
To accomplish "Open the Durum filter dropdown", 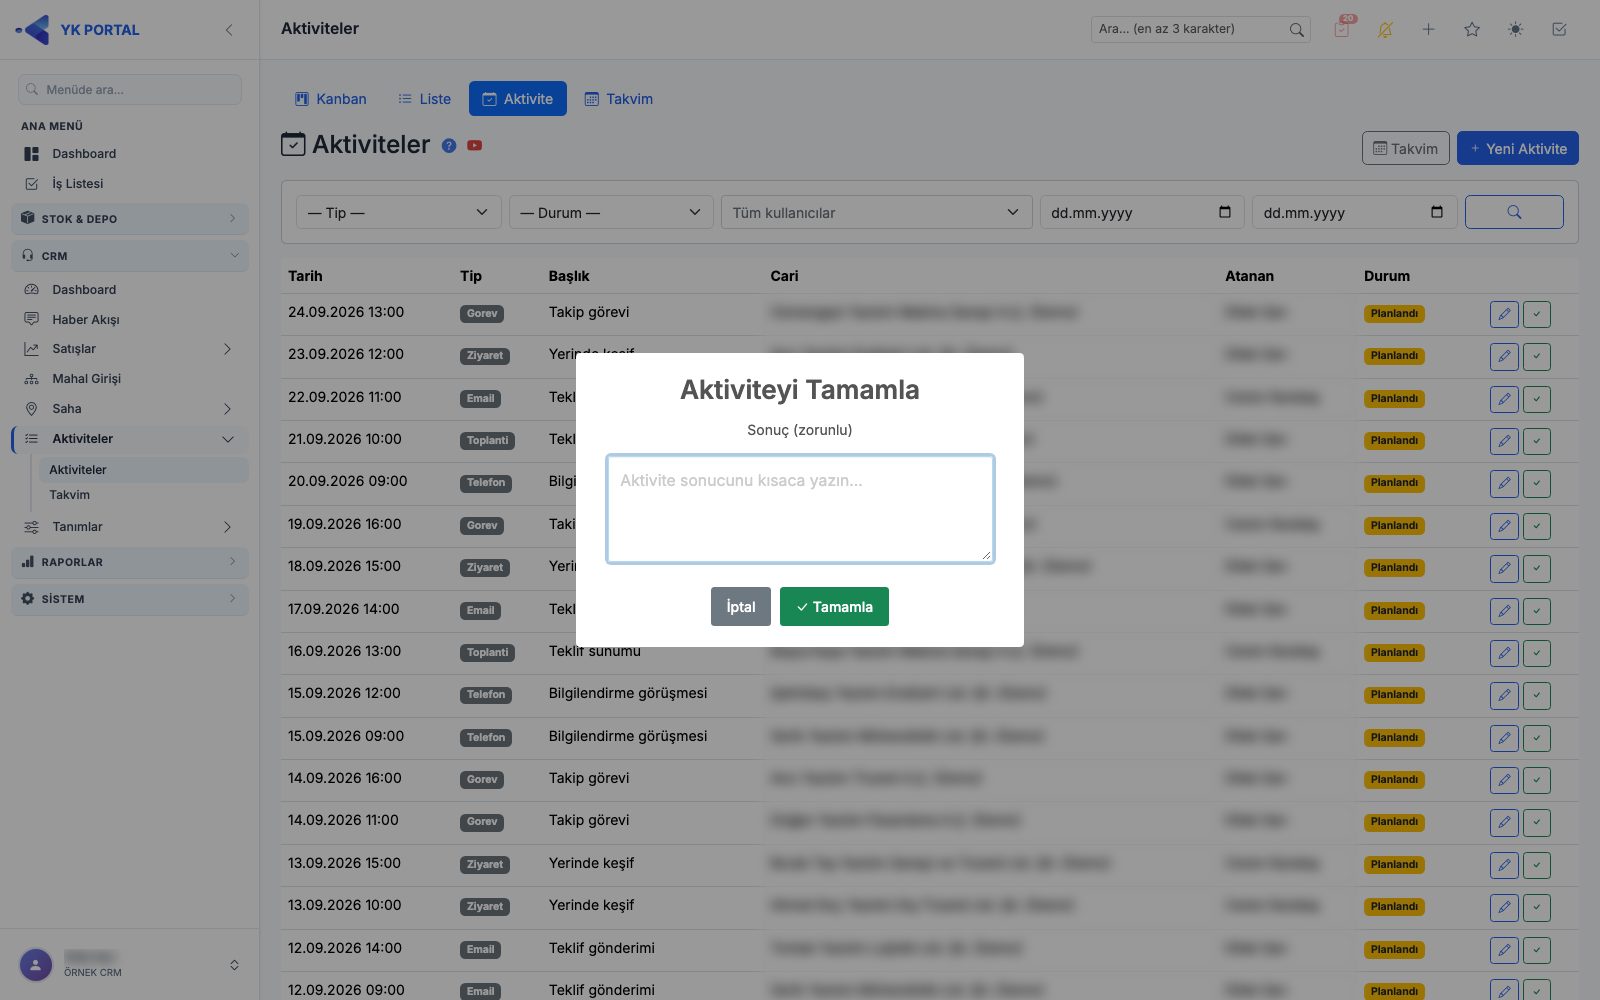I will coord(611,212).
